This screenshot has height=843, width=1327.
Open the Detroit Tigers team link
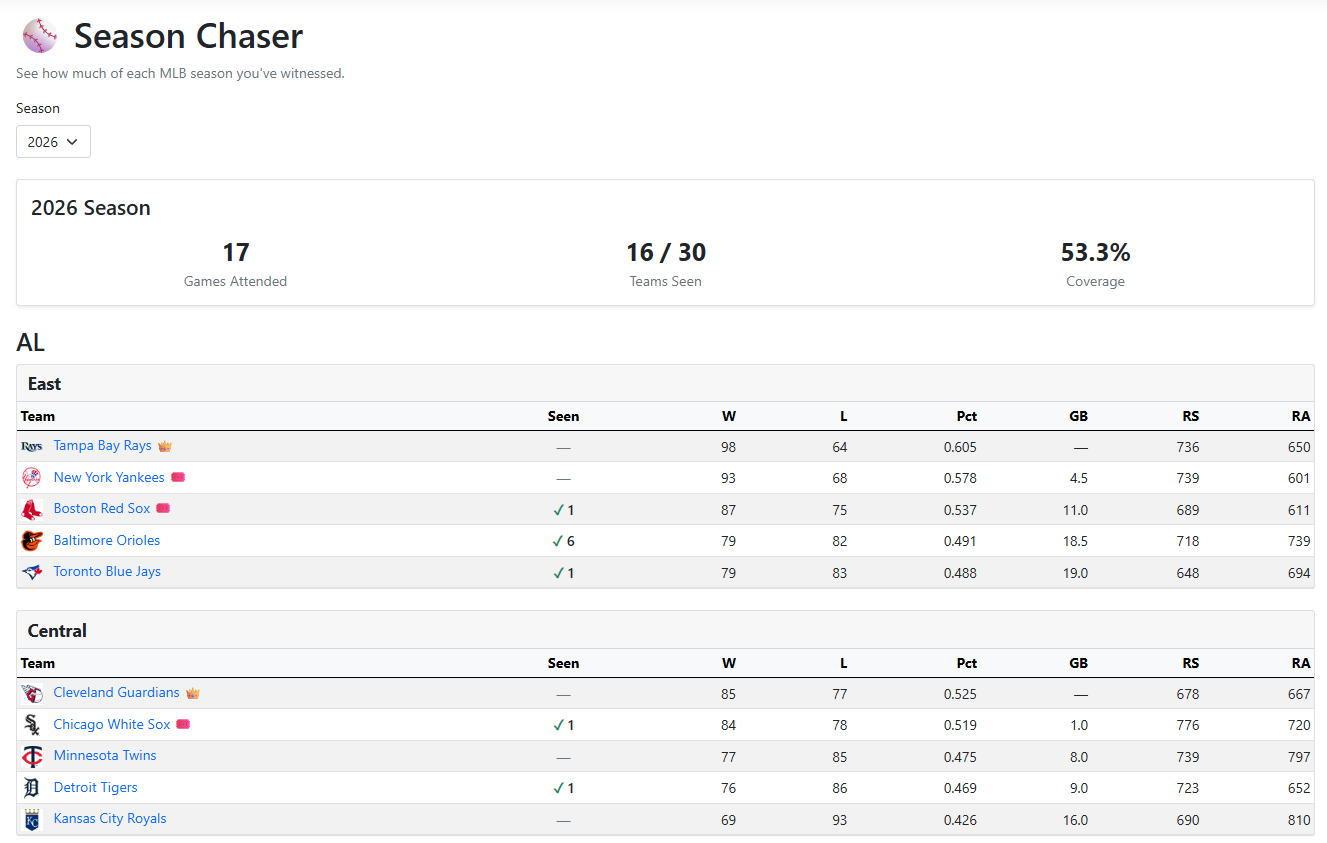pyautogui.click(x=96, y=787)
